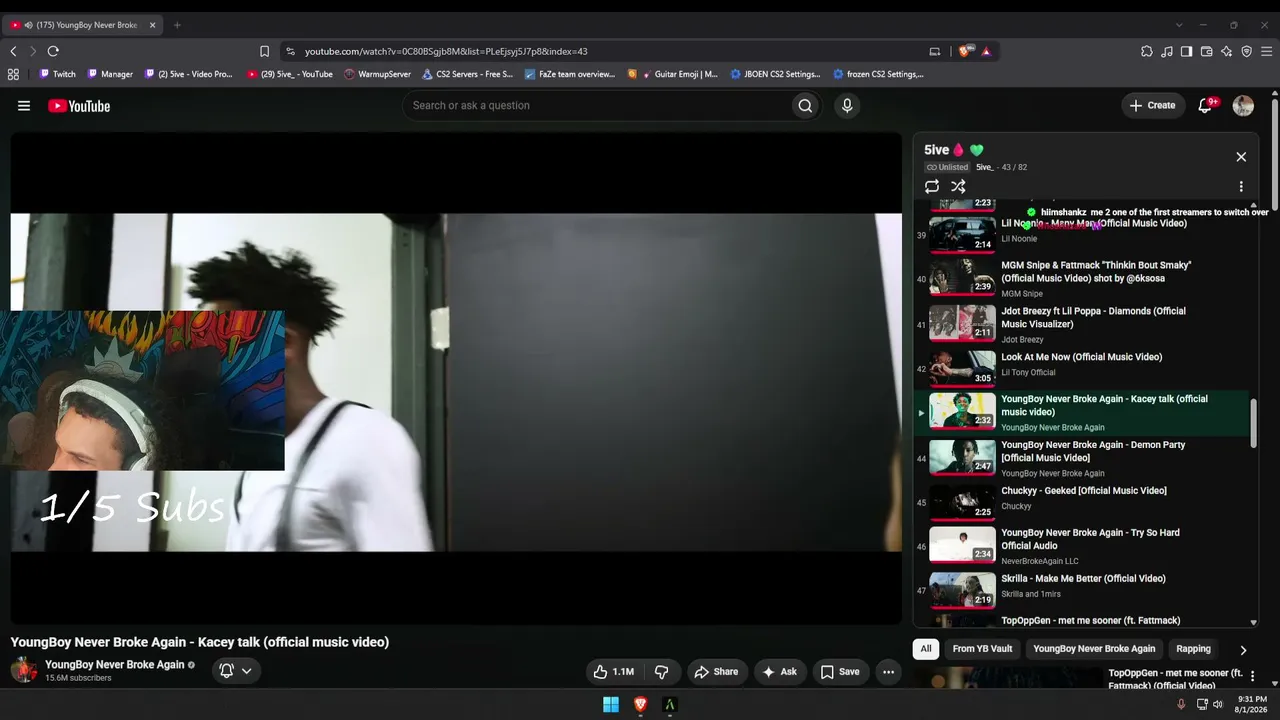The width and height of the screenshot is (1280, 720).
Task: Open the Twitch bookmark
Action: click(x=57, y=74)
